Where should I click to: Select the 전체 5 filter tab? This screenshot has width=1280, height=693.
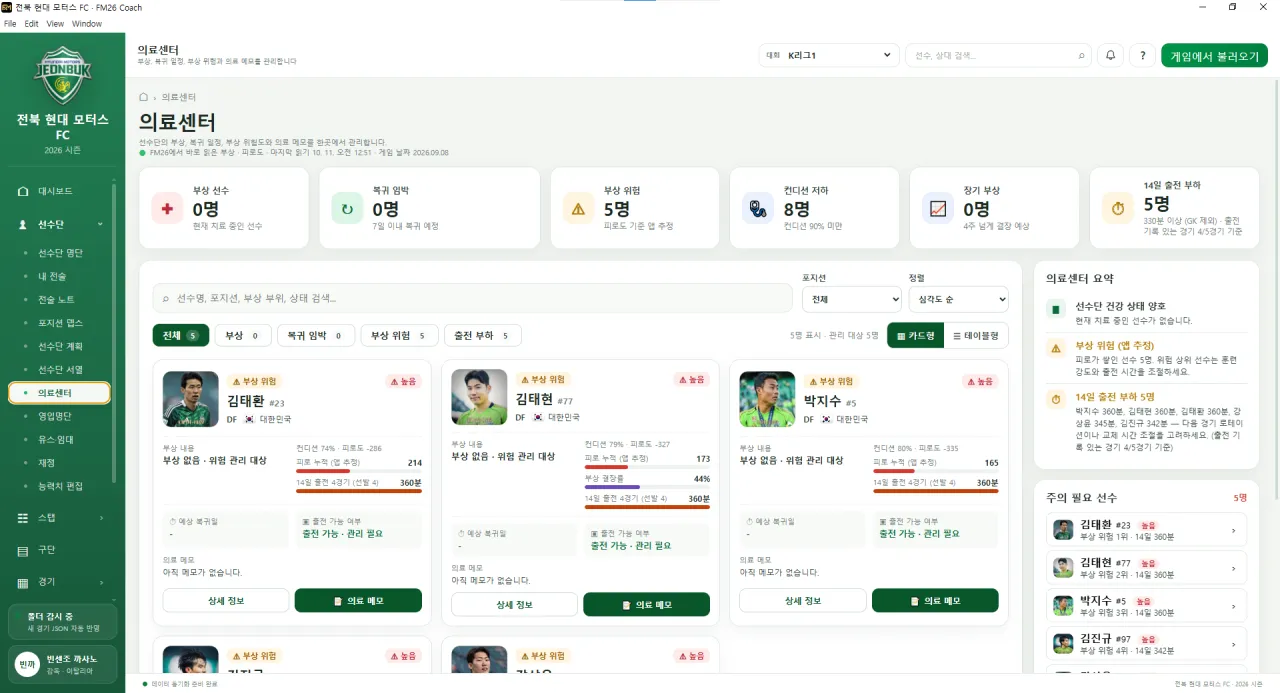(x=181, y=336)
